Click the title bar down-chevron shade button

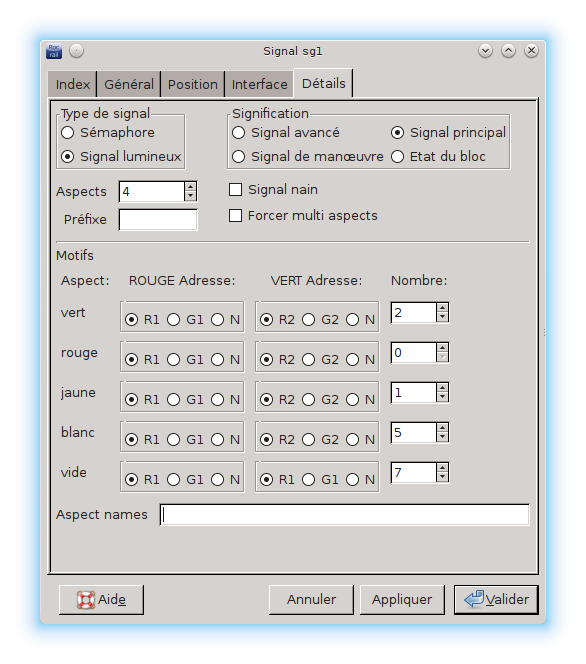[x=485, y=51]
